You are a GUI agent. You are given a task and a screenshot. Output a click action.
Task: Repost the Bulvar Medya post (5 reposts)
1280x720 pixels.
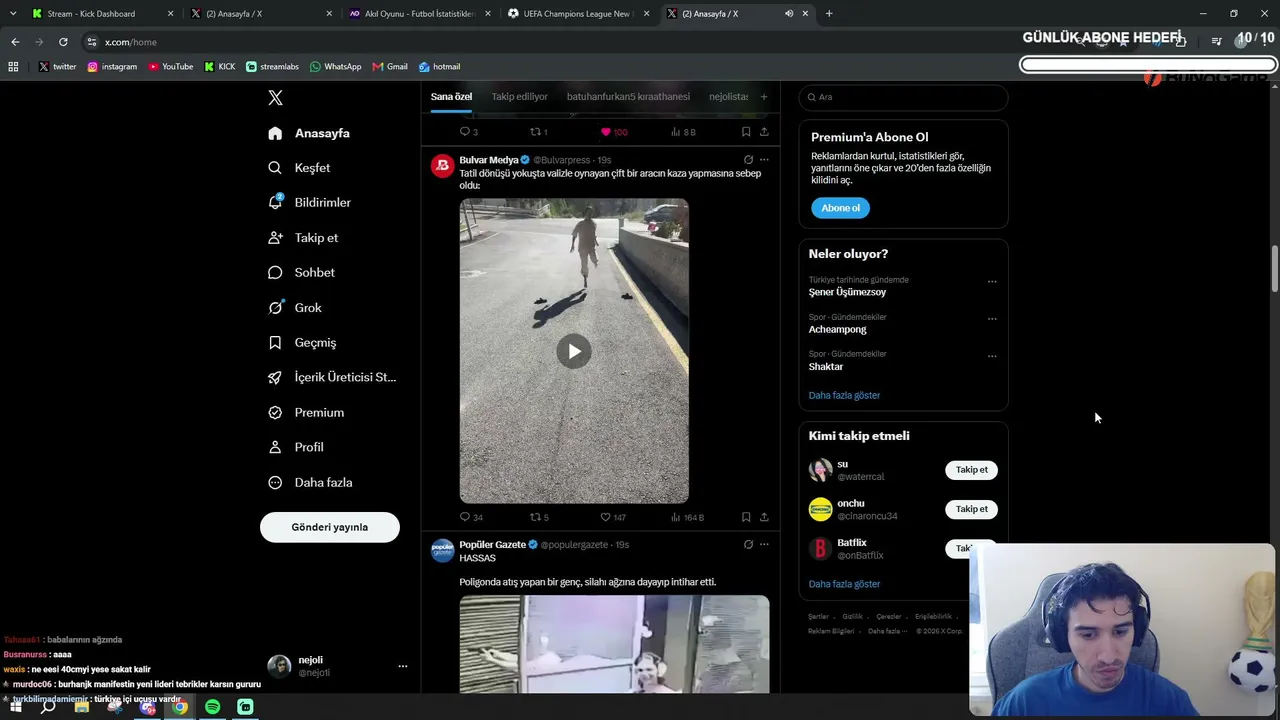(535, 517)
